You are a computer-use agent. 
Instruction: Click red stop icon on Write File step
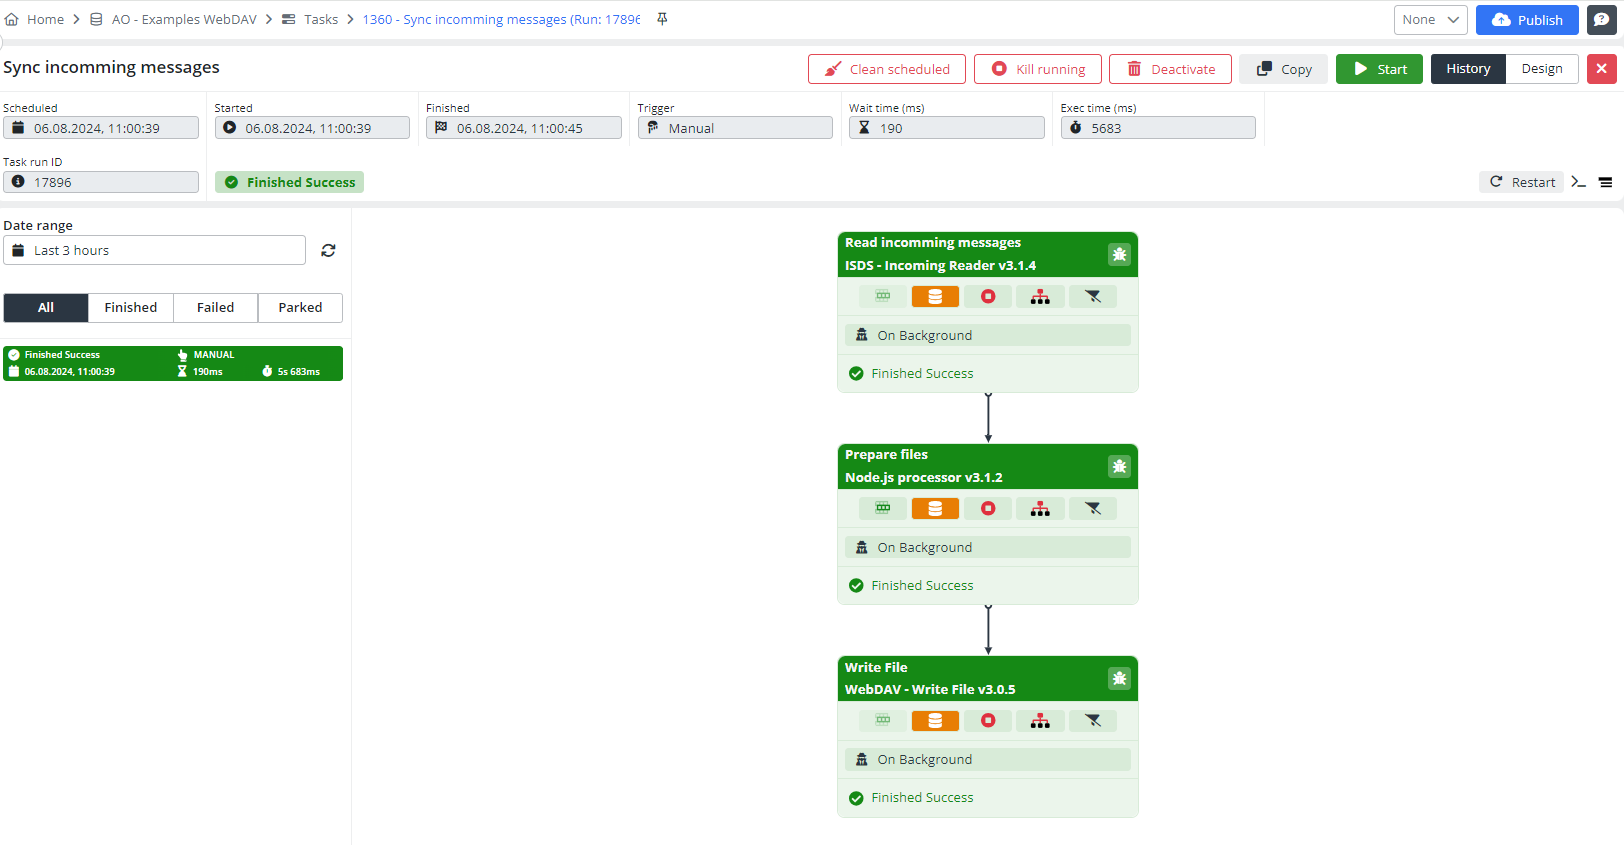click(x=988, y=721)
